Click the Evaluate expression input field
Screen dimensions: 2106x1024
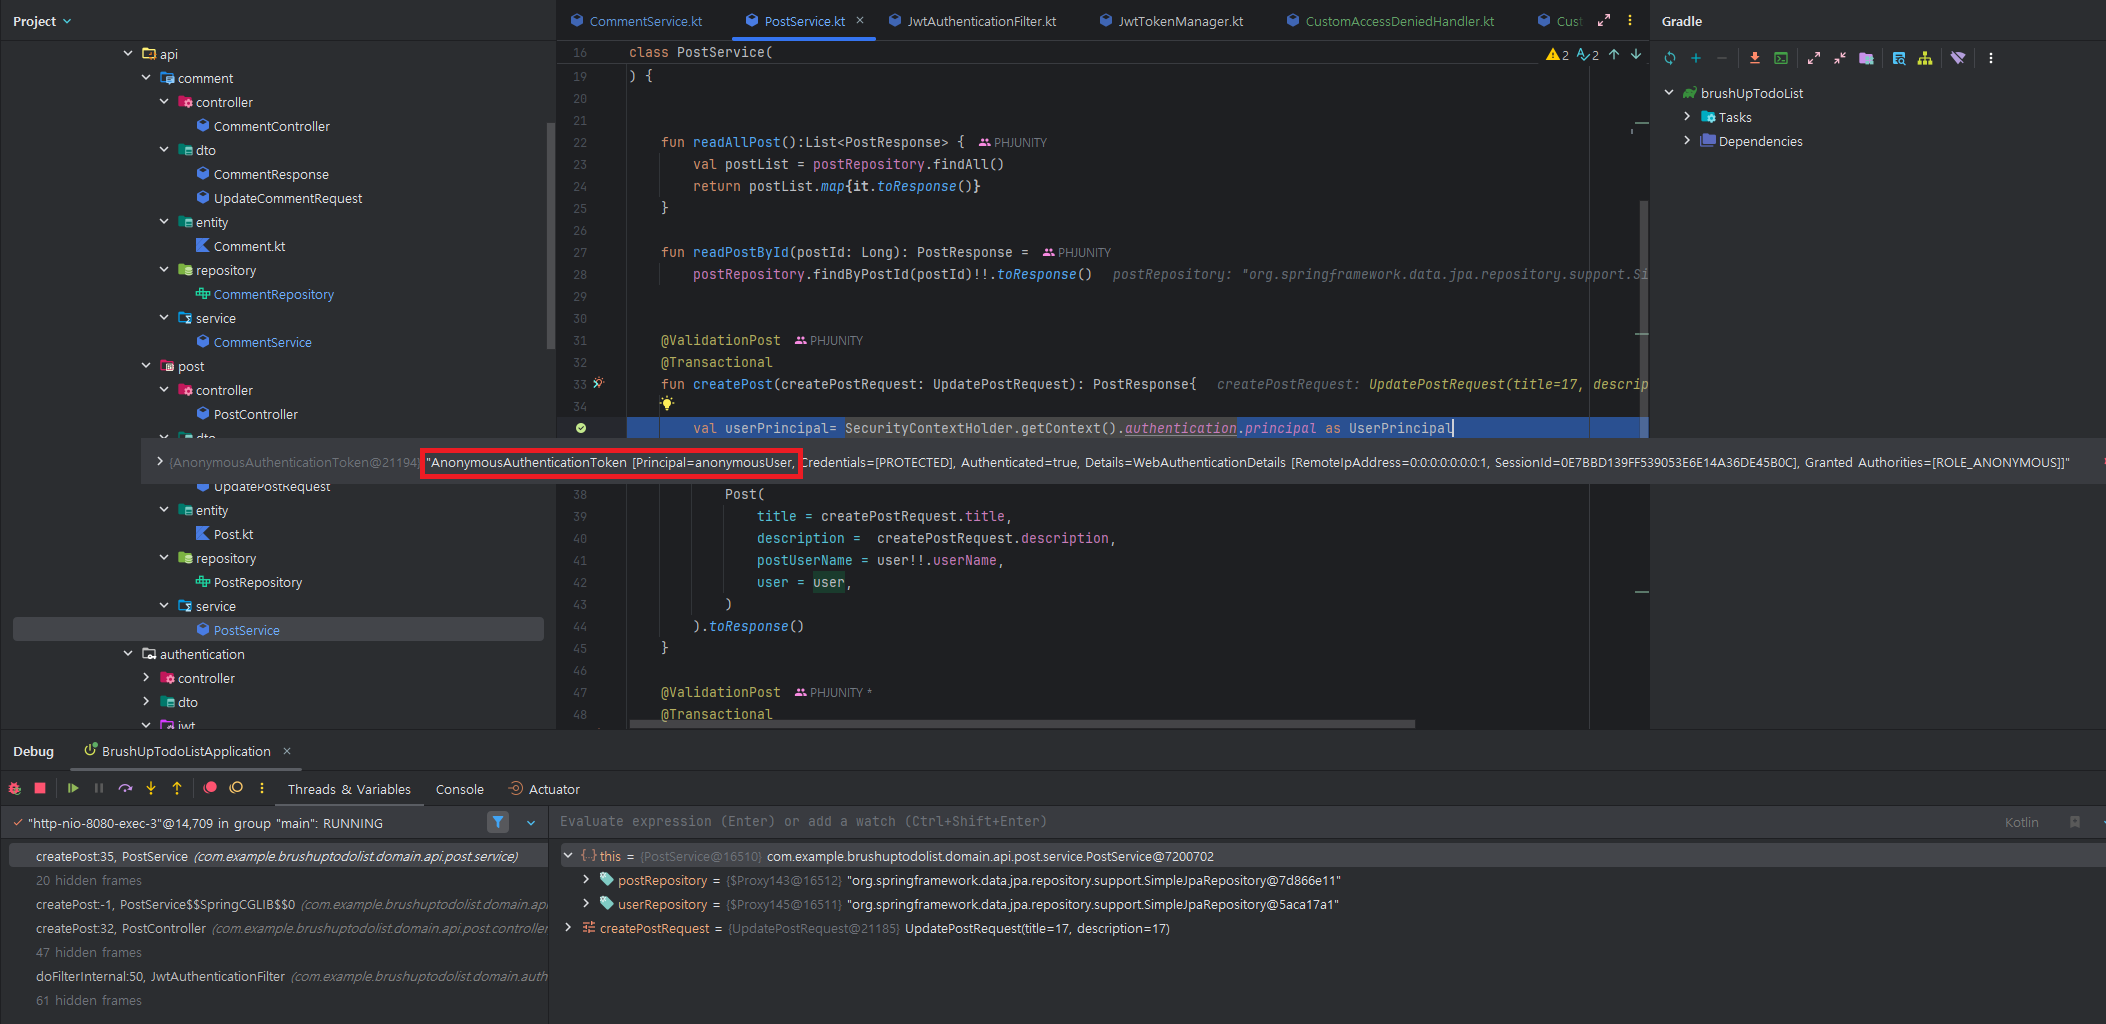(1270, 822)
